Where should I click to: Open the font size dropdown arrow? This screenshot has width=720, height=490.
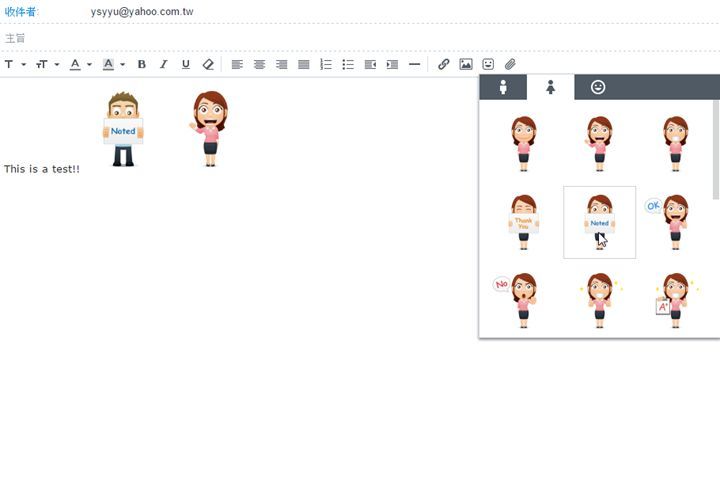[x=57, y=64]
